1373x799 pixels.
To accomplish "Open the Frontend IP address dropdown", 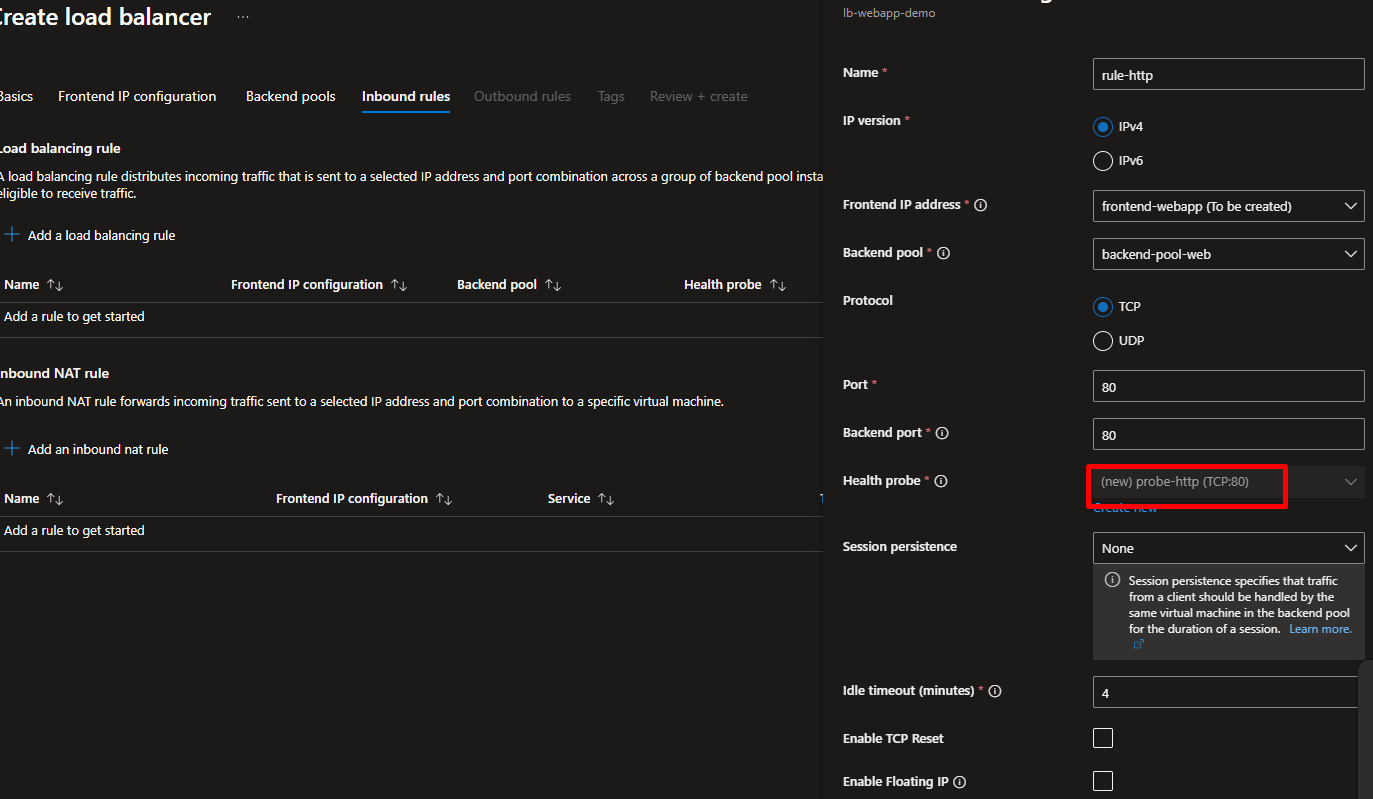I will coord(1228,206).
